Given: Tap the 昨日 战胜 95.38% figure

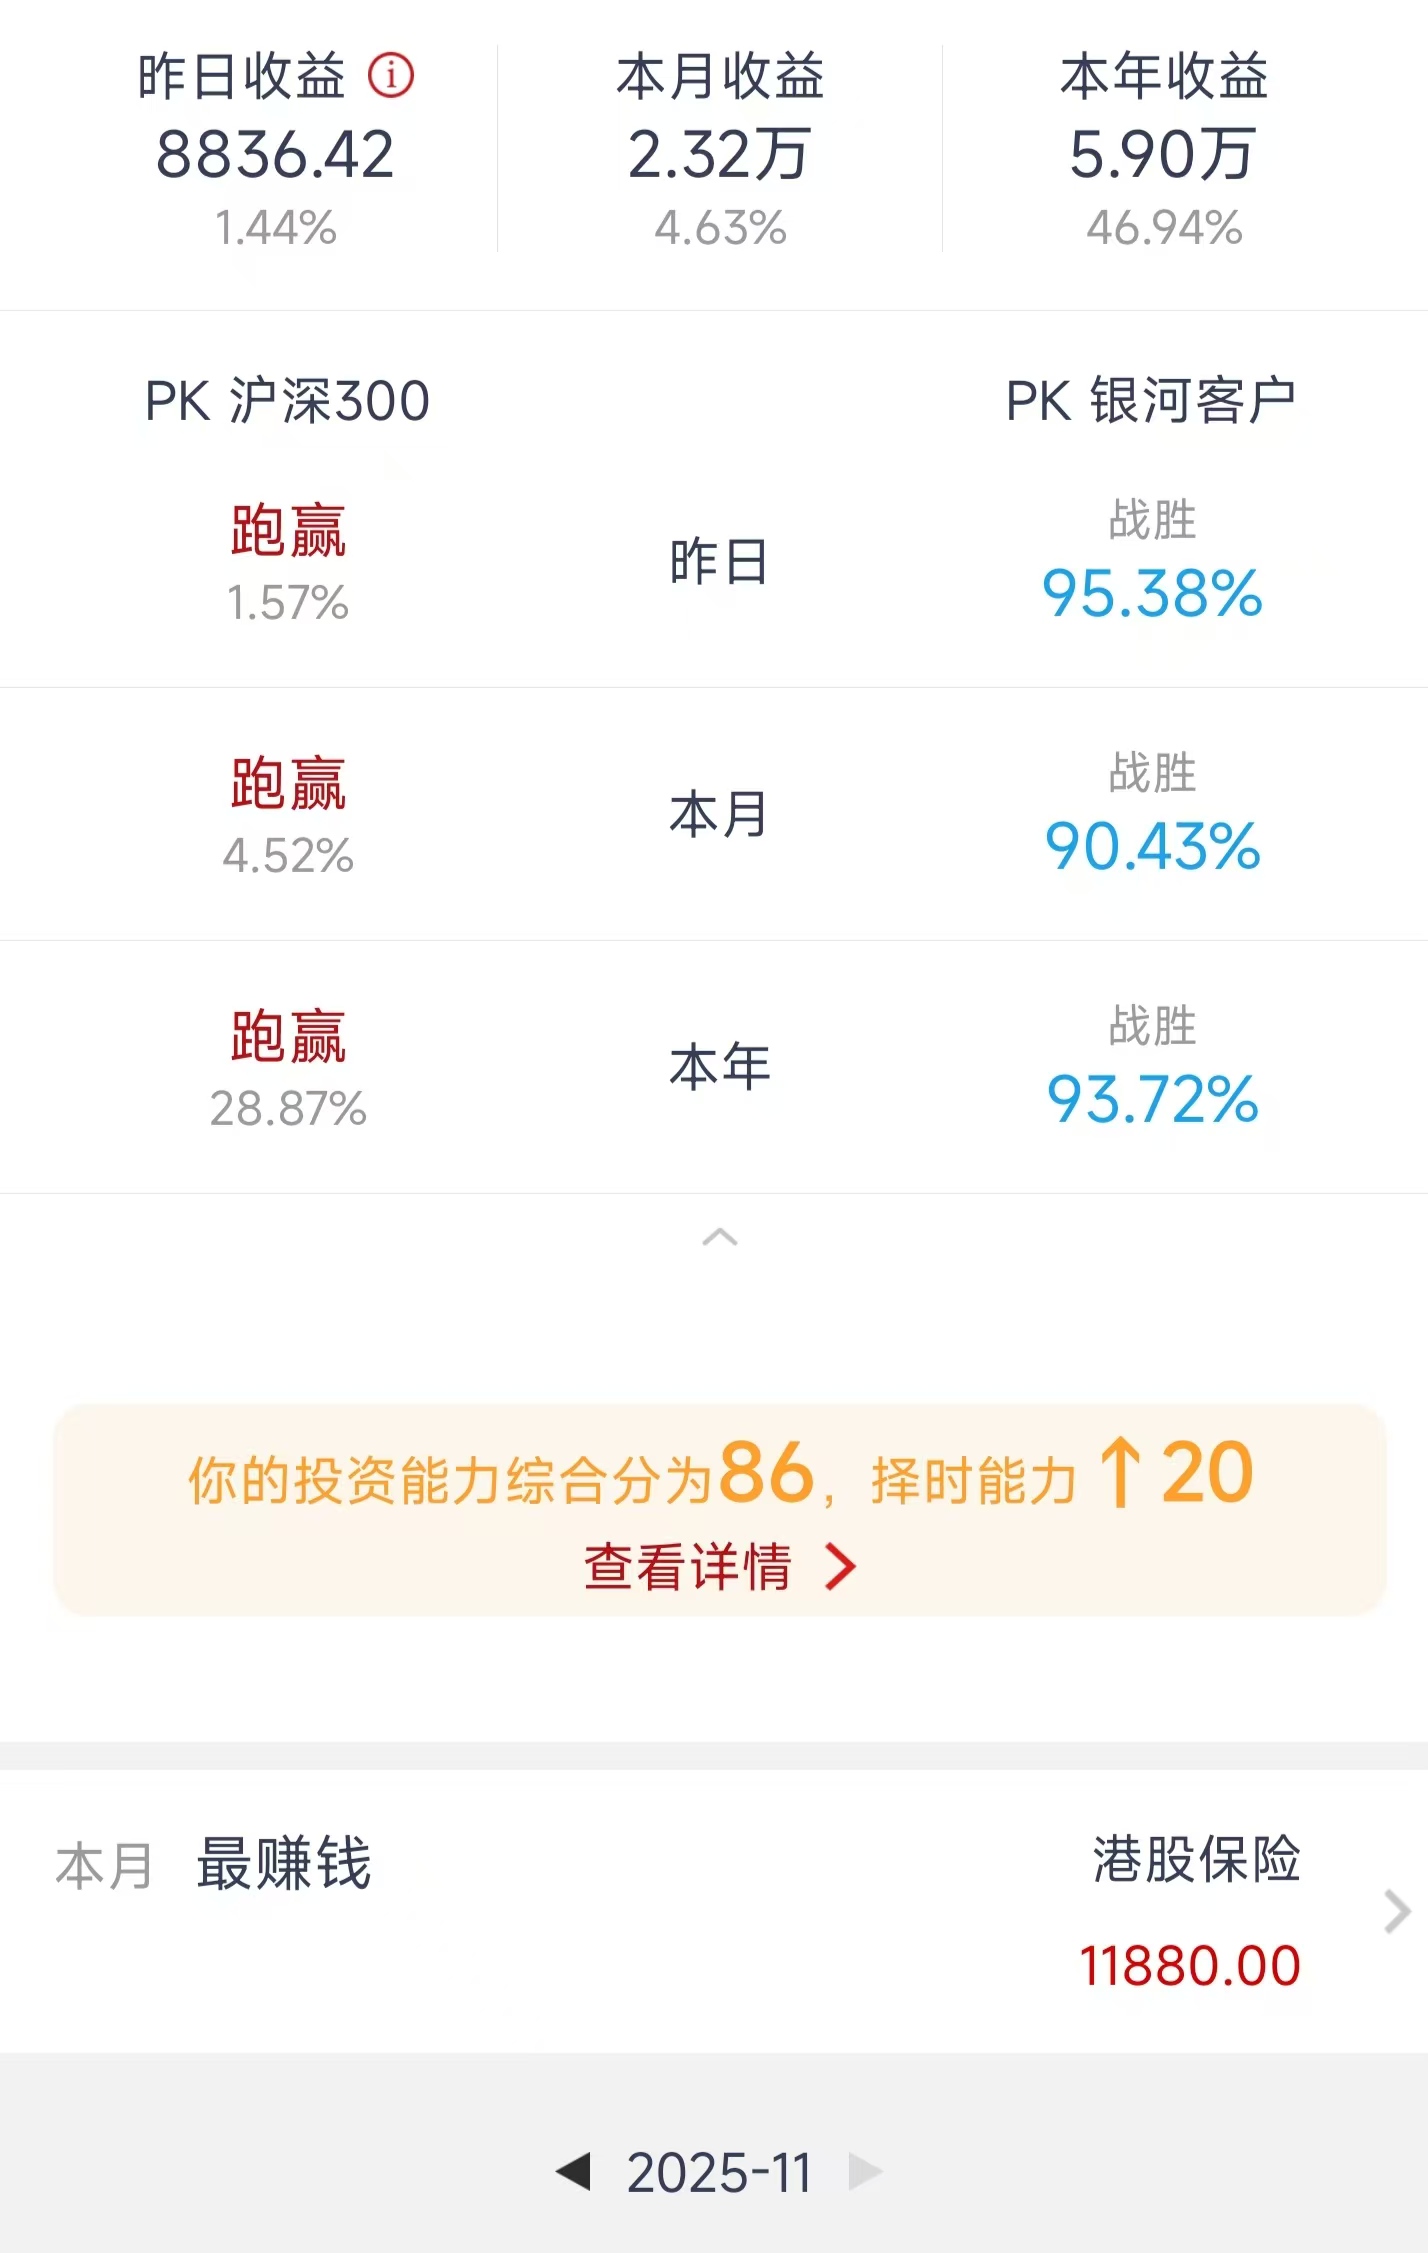Looking at the screenshot, I should [1152, 593].
